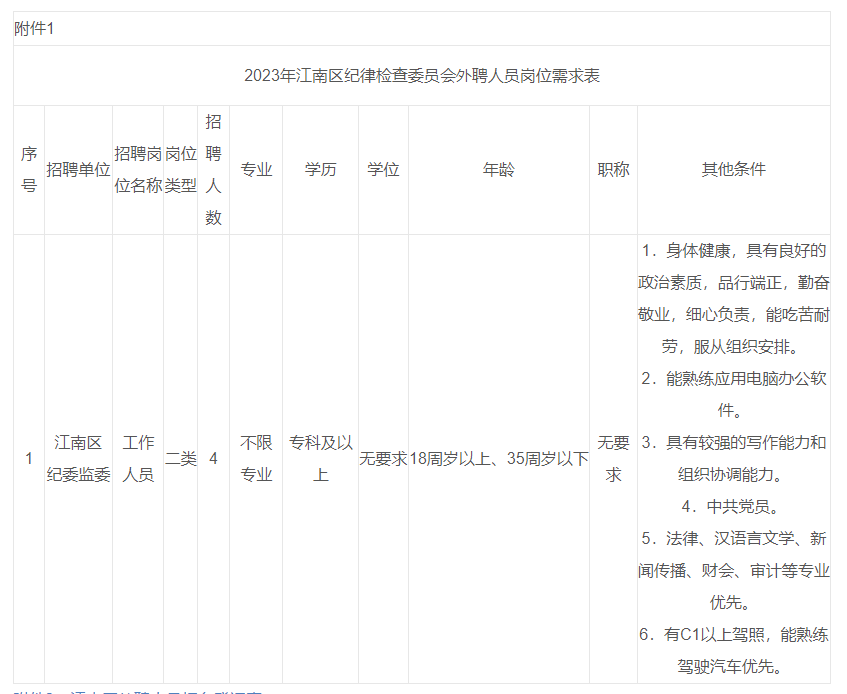The width and height of the screenshot is (847, 694).
Task: Click the 招聘人数 column header
Action: (213, 170)
